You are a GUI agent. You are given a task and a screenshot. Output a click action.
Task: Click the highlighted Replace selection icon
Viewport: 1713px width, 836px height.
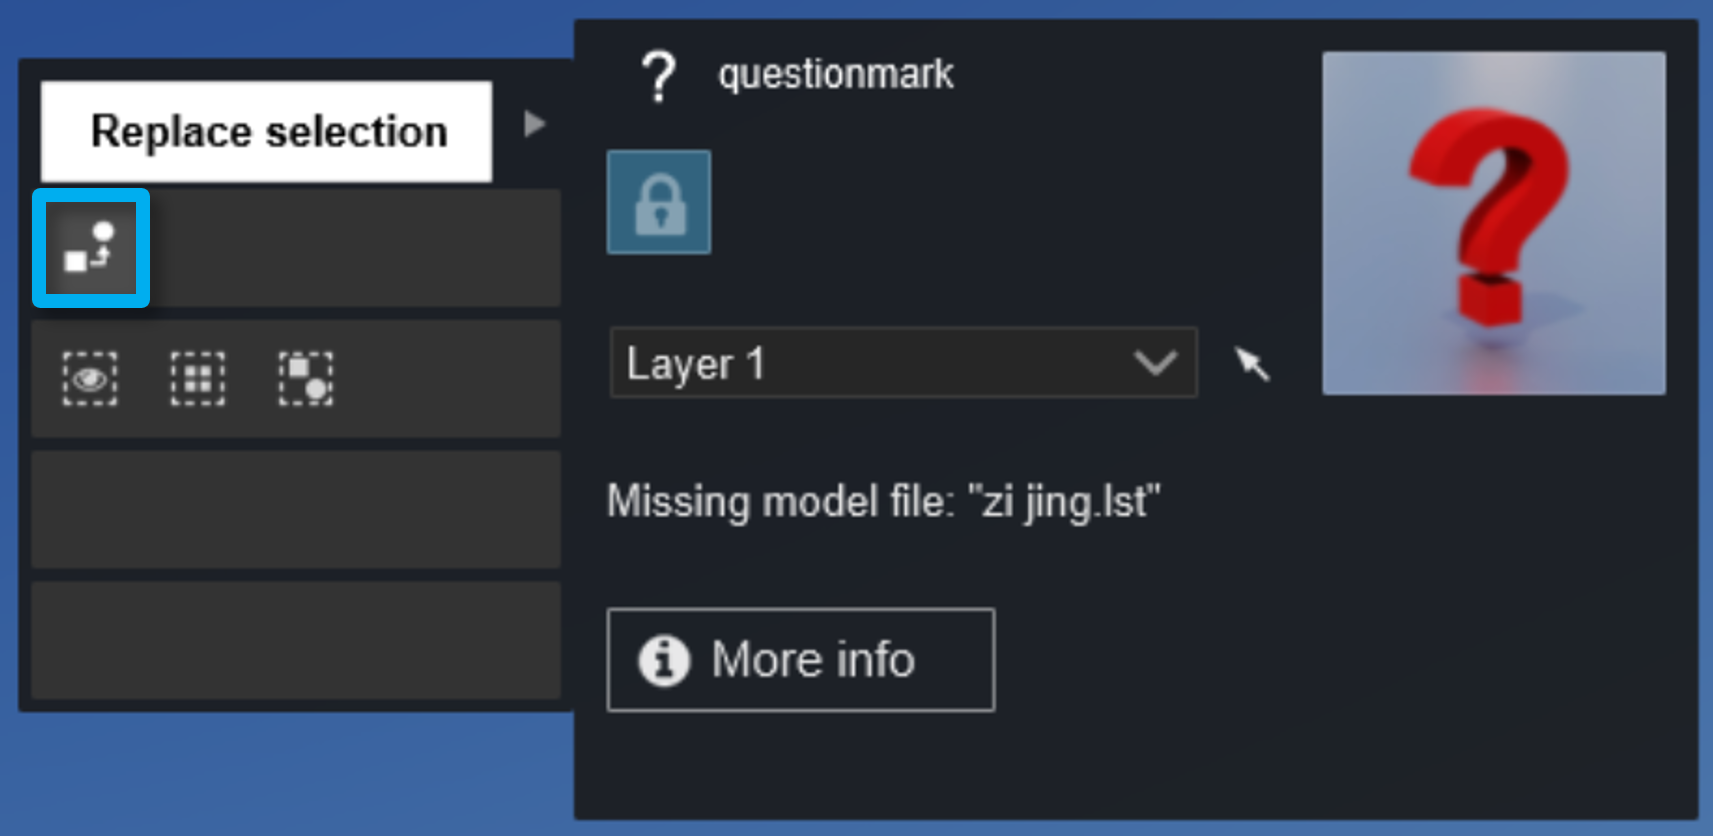pos(90,248)
